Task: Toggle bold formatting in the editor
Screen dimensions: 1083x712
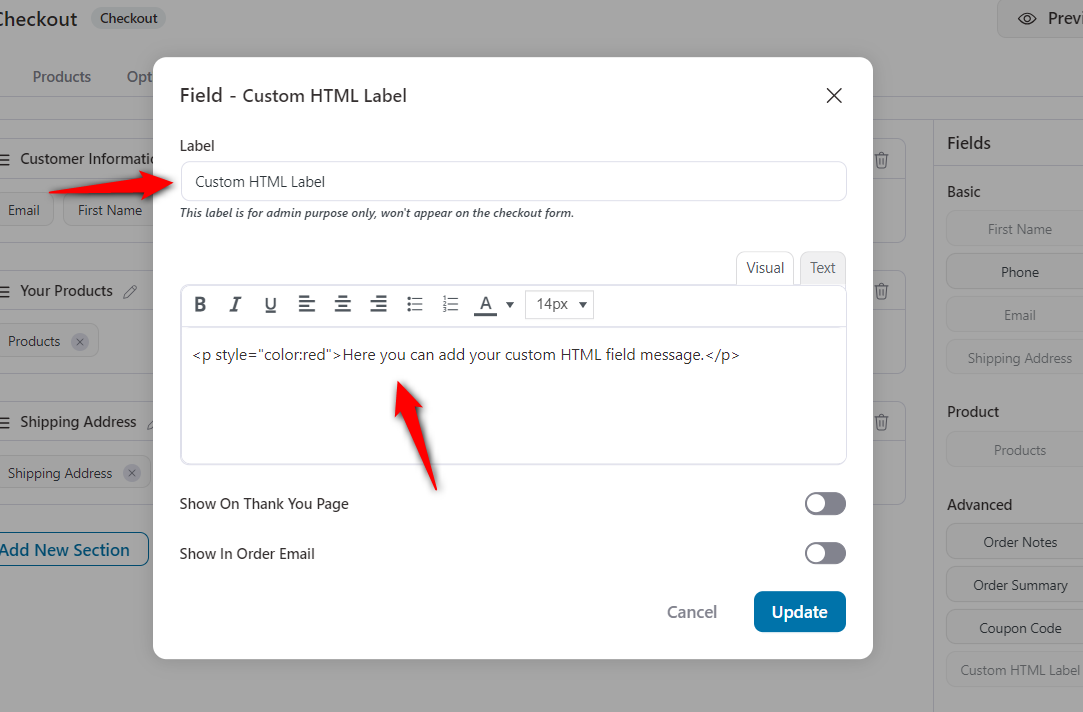Action: pyautogui.click(x=200, y=304)
